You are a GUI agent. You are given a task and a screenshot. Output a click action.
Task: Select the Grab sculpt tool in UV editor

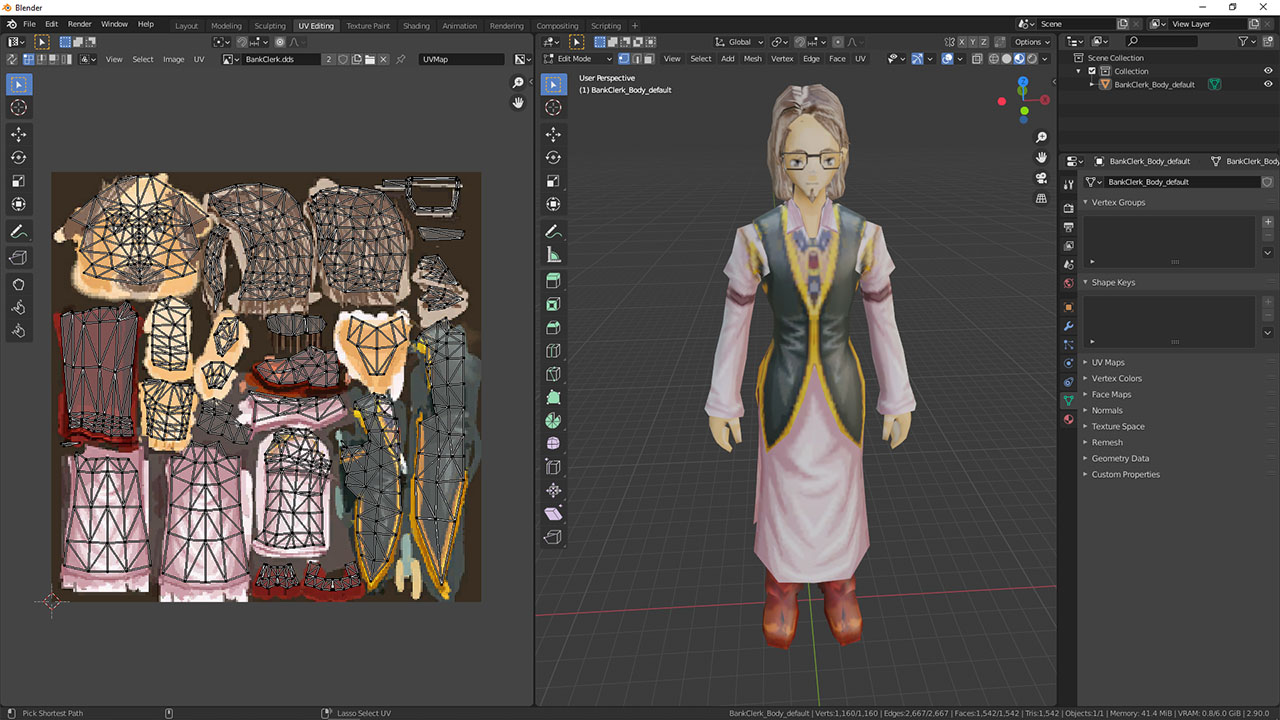click(19, 284)
